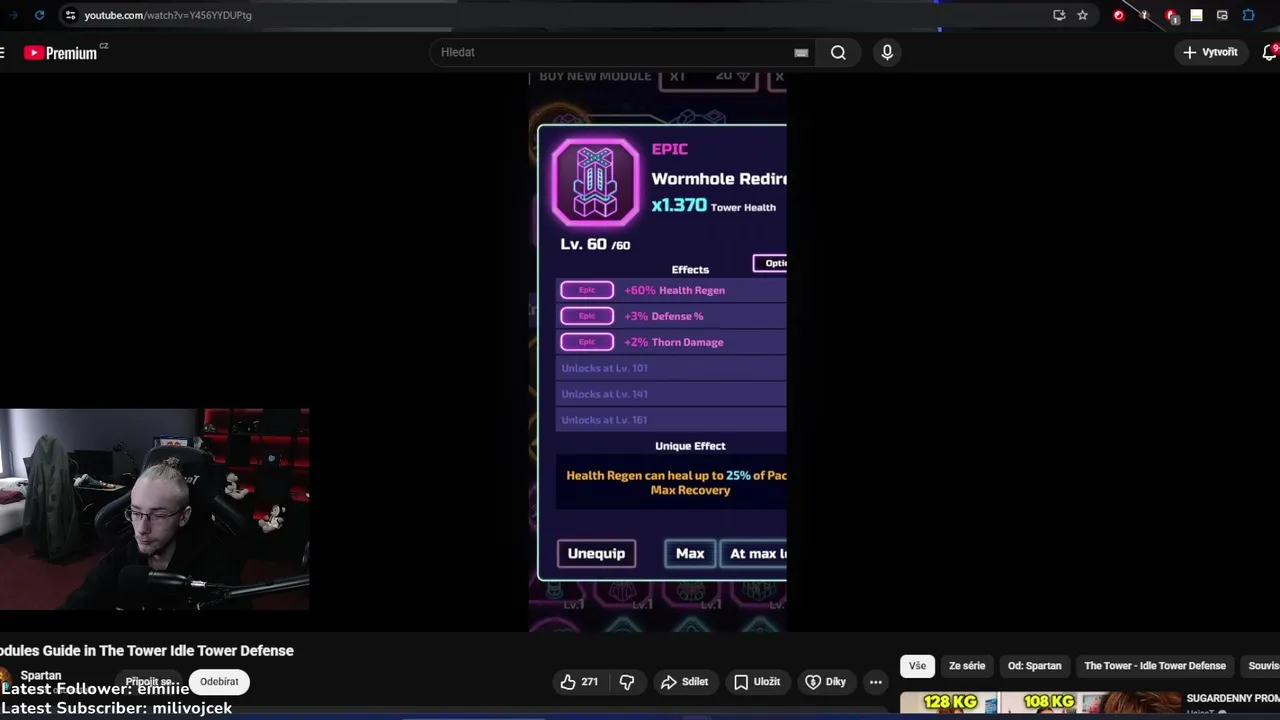Select the +60% Health Regen effect row
Screen dimensions: 1280x720
pos(671,290)
